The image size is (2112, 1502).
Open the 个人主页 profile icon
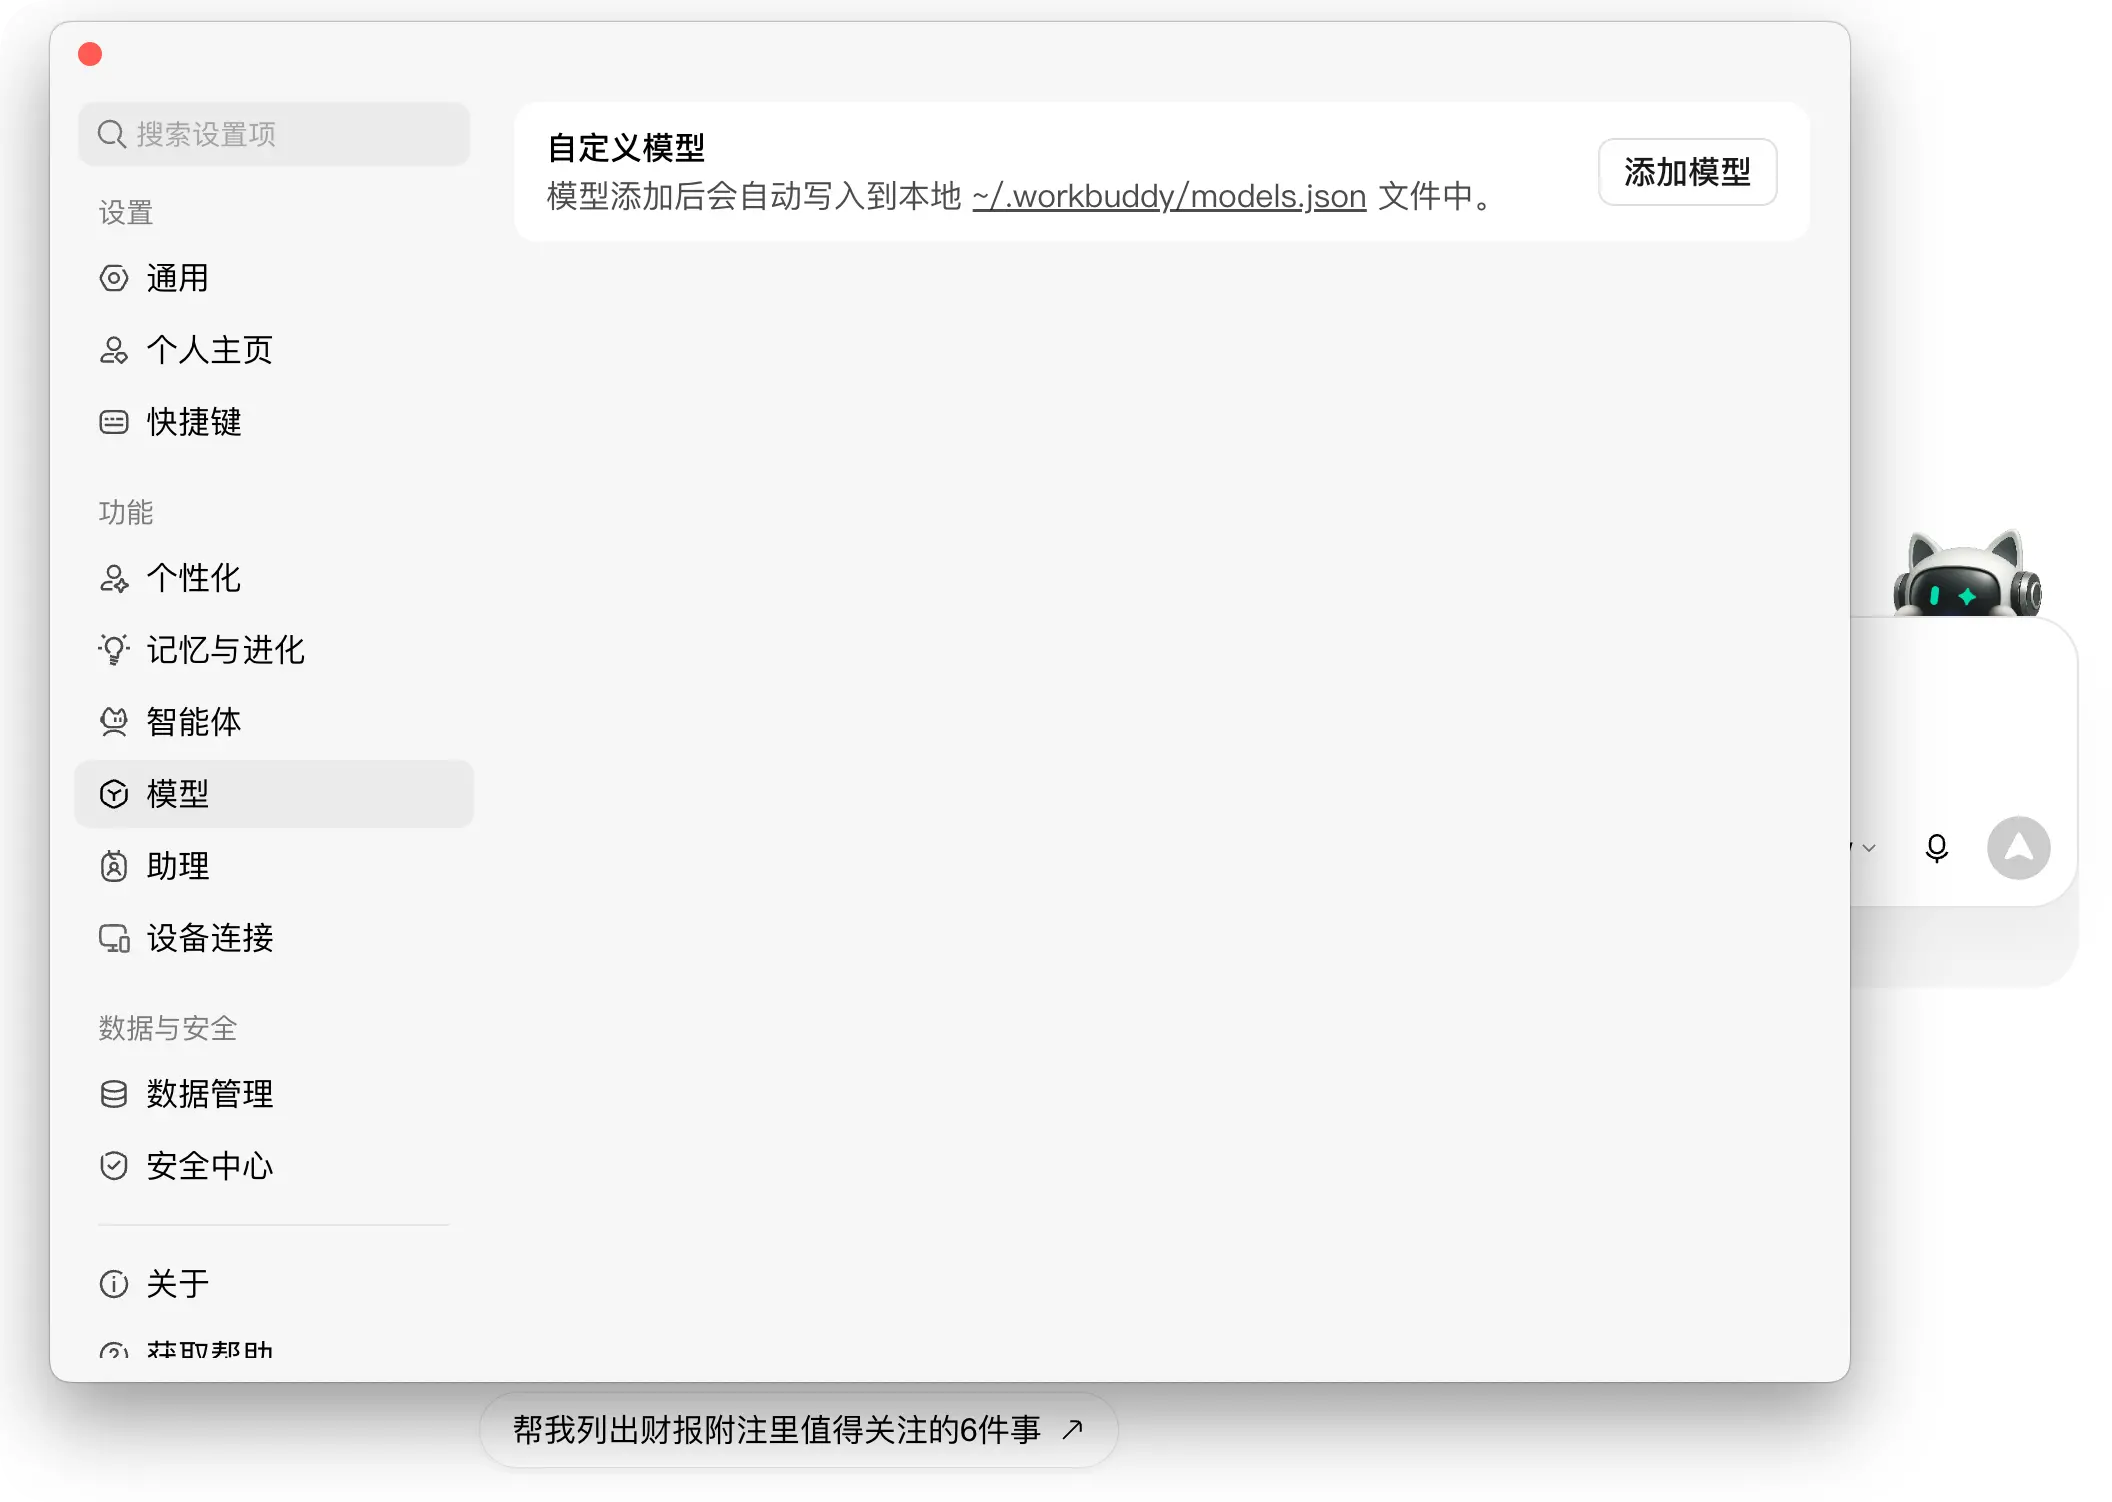click(x=114, y=350)
